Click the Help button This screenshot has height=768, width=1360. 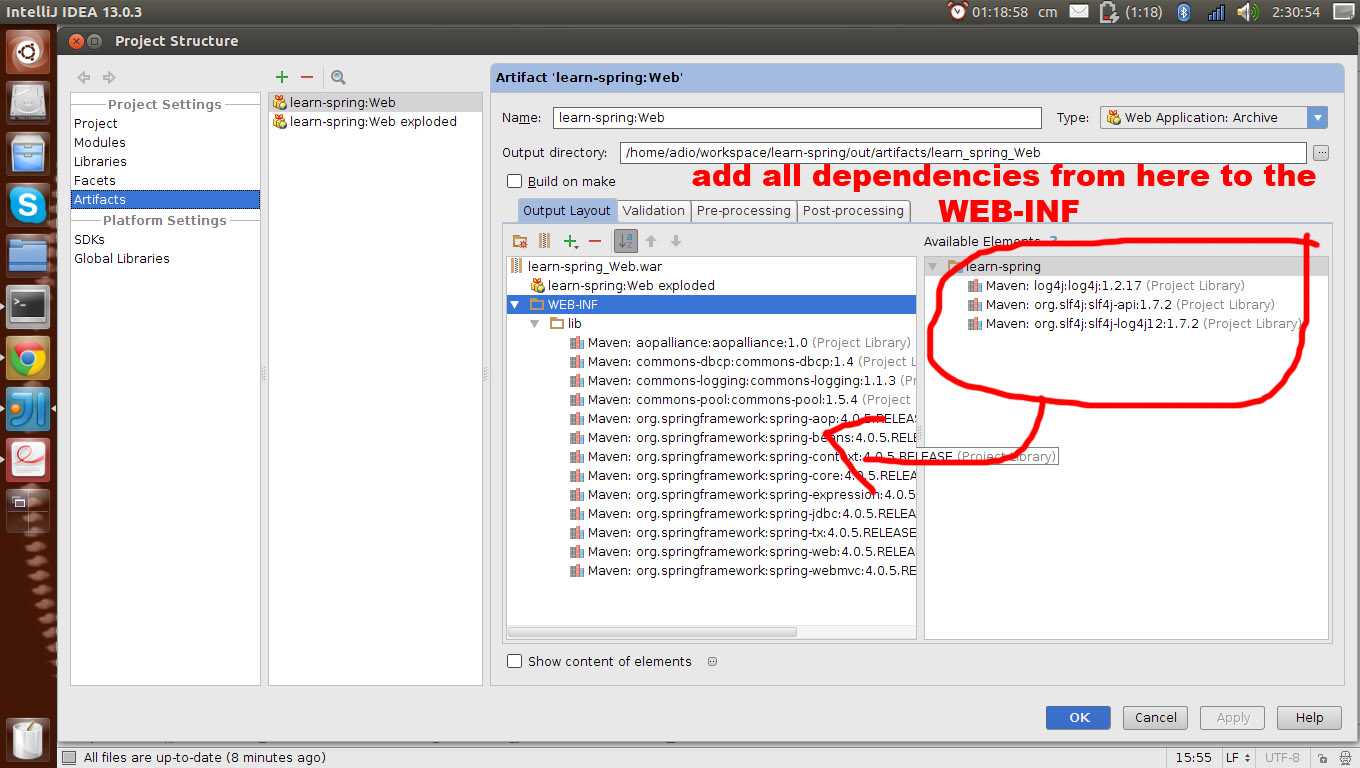click(1309, 717)
